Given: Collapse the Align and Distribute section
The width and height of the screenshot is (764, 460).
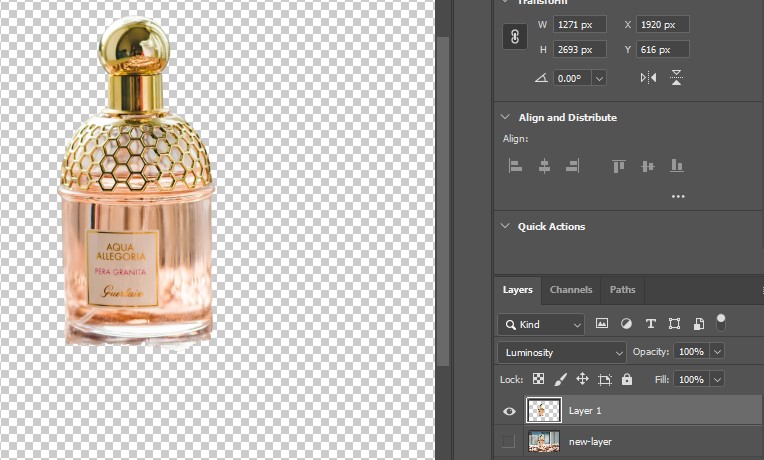Looking at the screenshot, I should tap(505, 117).
